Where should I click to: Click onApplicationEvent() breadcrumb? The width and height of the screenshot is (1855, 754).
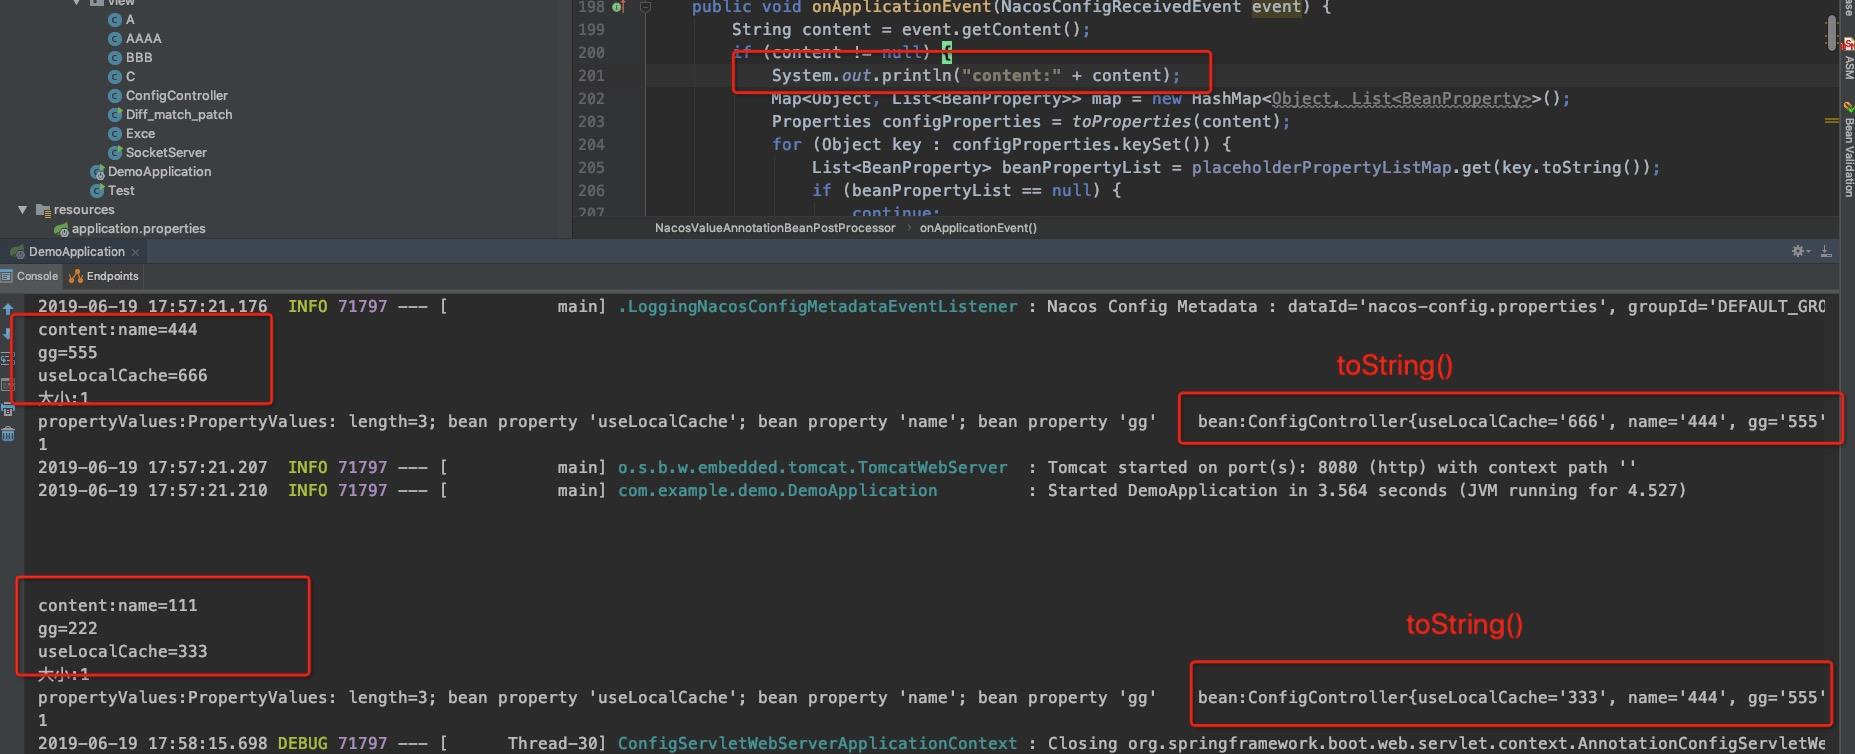(x=978, y=228)
